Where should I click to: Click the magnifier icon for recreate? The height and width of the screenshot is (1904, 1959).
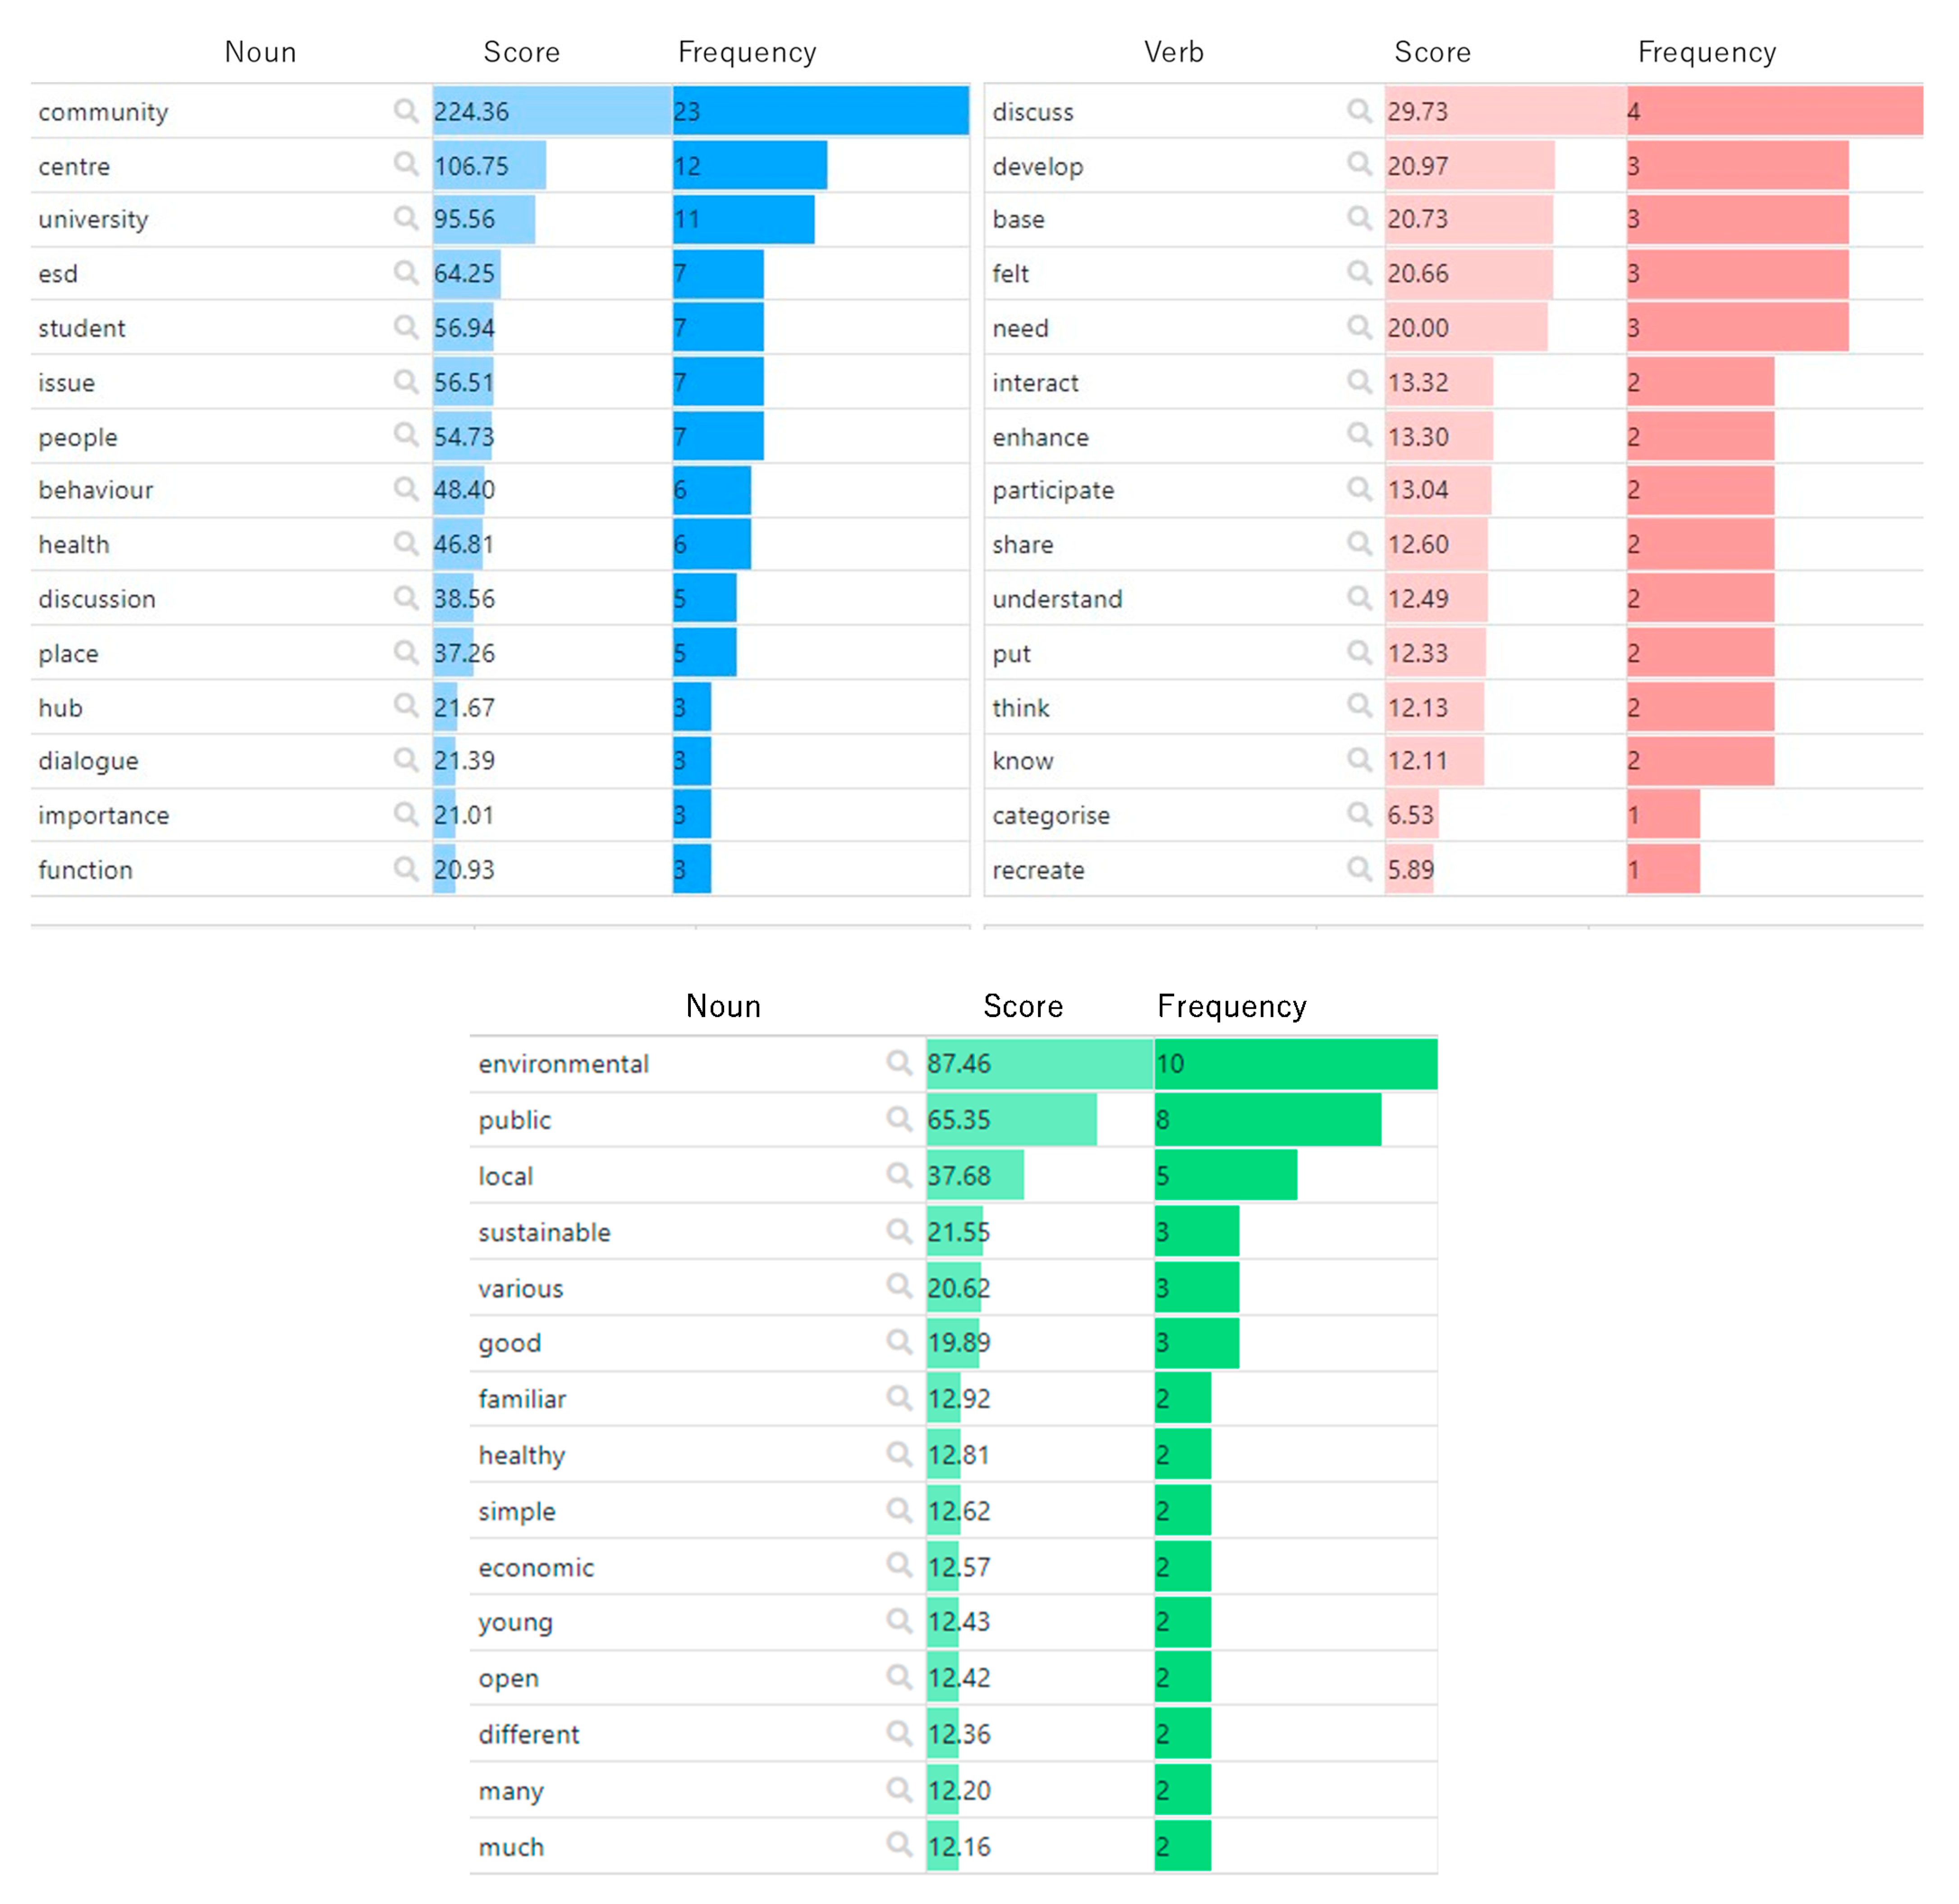(1359, 868)
